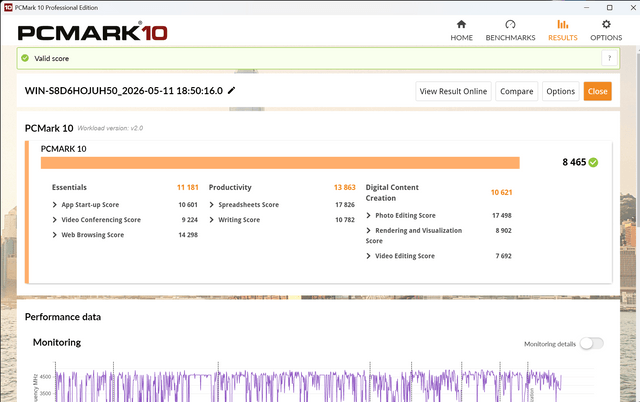Click the value 17 826
This screenshot has height=402, width=640.
(x=345, y=204)
